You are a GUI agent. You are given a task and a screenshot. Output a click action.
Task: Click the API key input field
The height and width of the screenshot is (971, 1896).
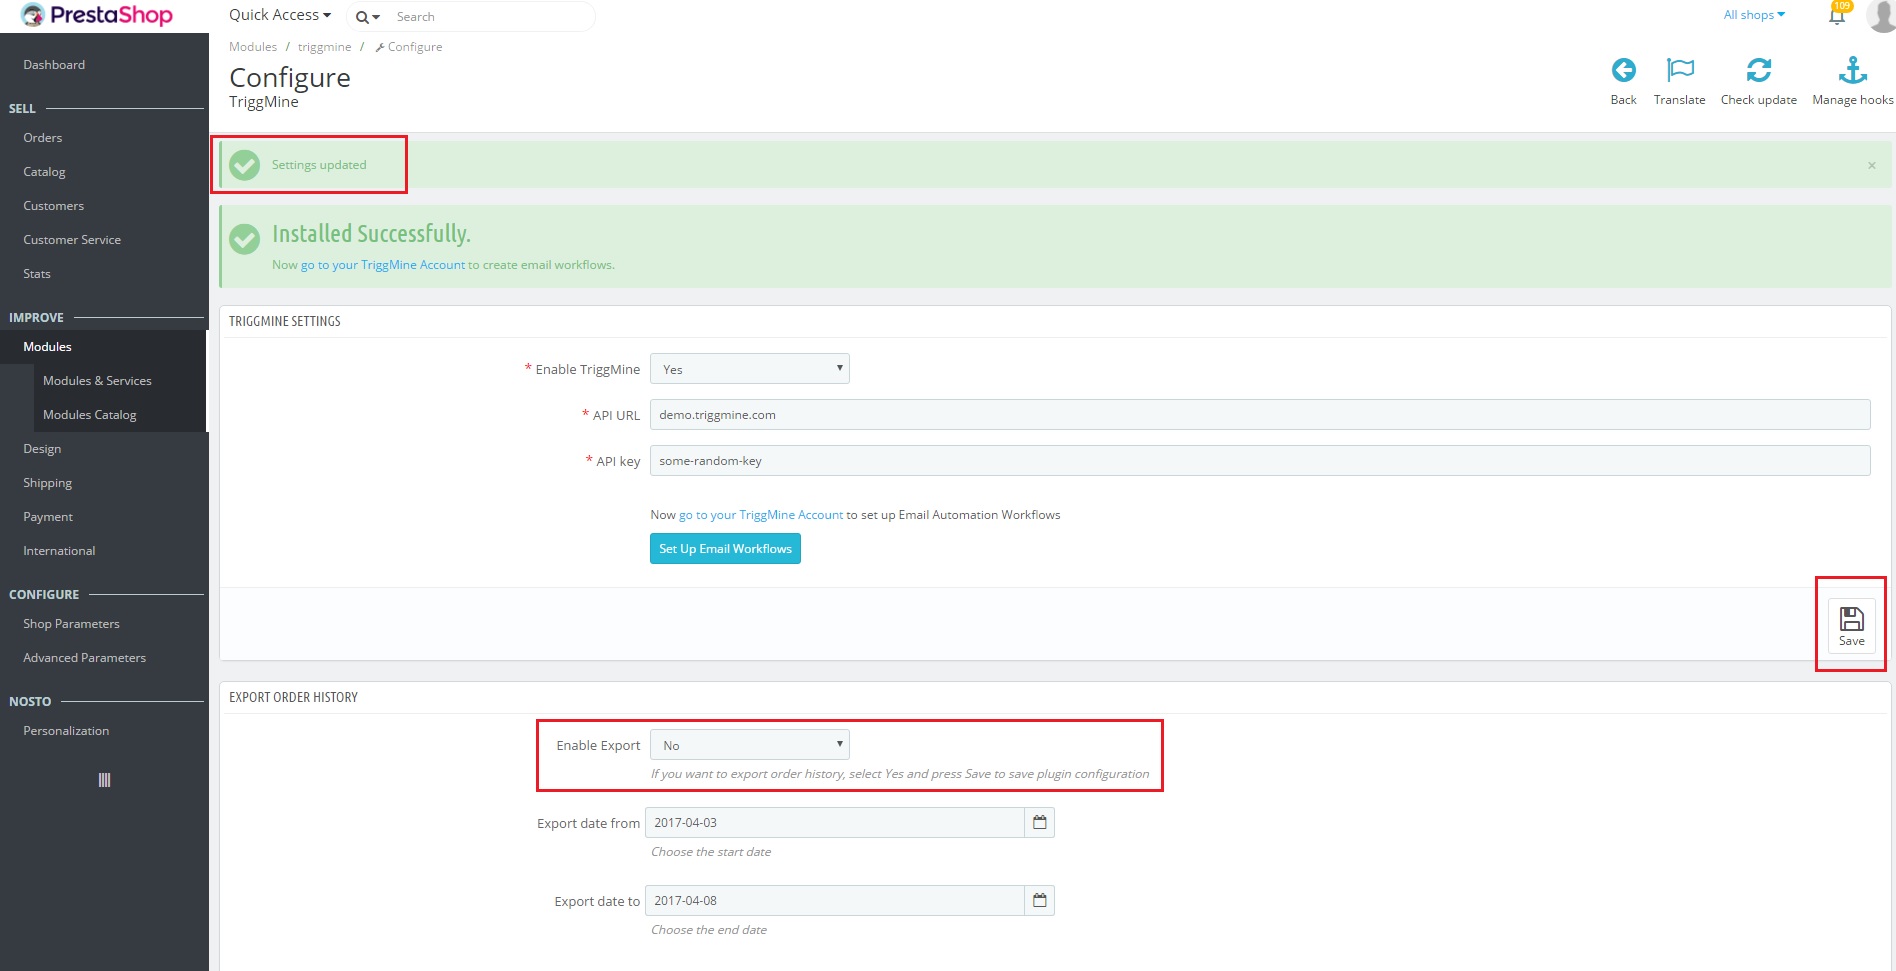pyautogui.click(x=1260, y=461)
